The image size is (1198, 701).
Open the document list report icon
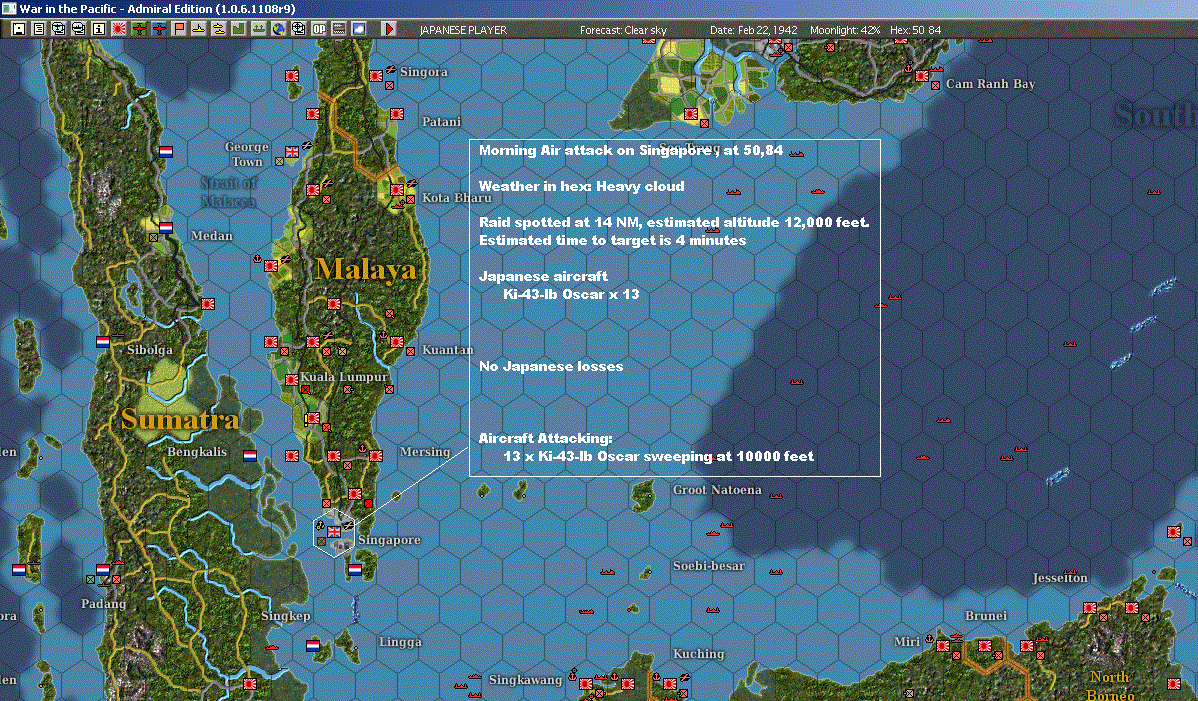pyautogui.click(x=39, y=29)
